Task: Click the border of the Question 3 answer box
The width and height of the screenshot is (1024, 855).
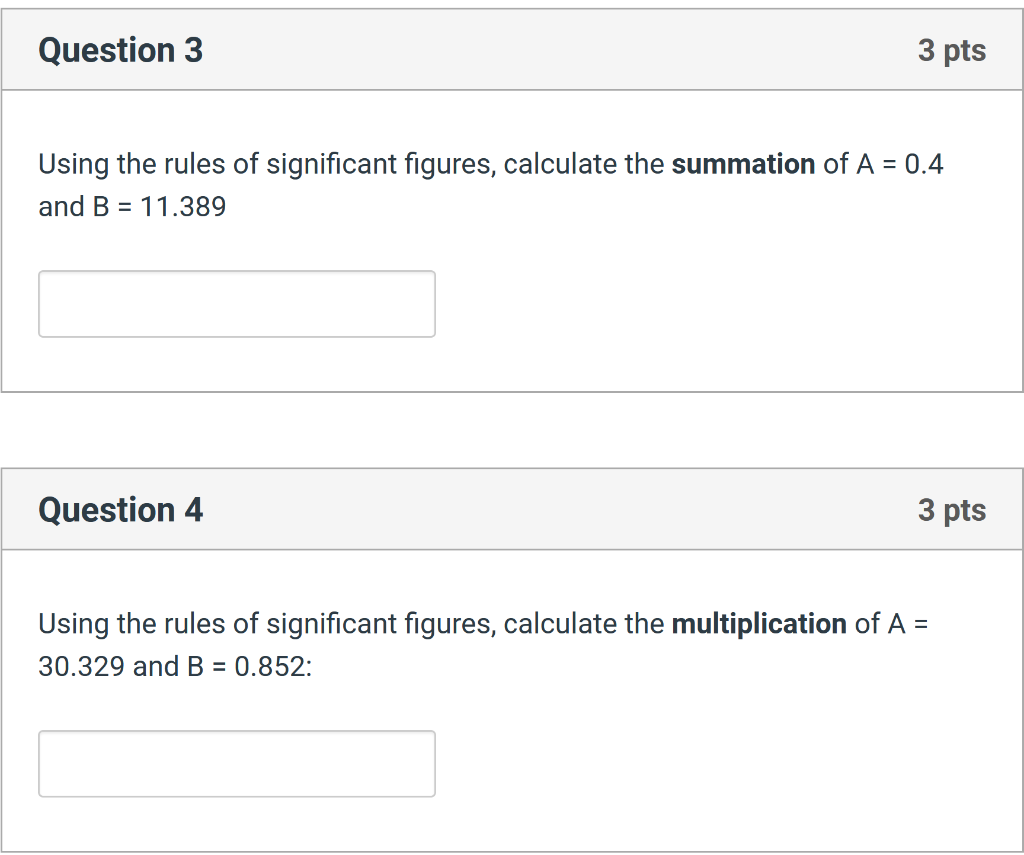Action: coord(236,271)
